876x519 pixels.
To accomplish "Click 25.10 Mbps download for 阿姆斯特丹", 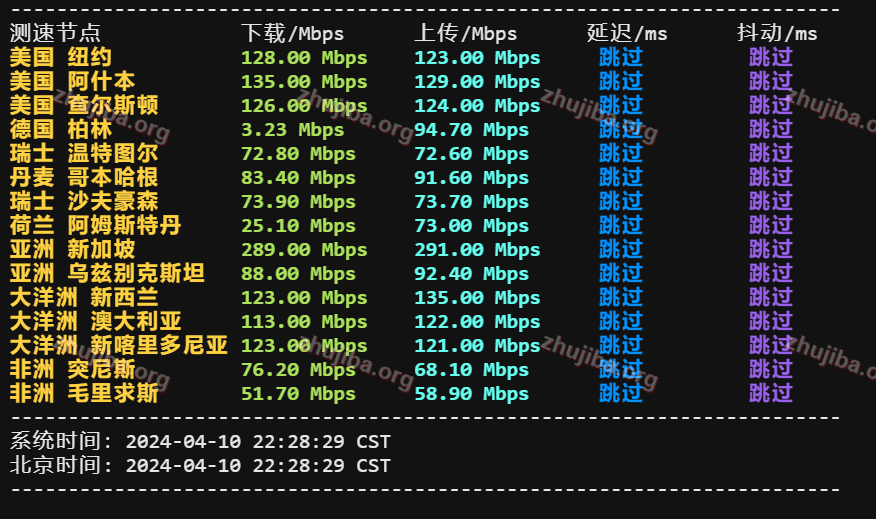I will pos(298,226).
